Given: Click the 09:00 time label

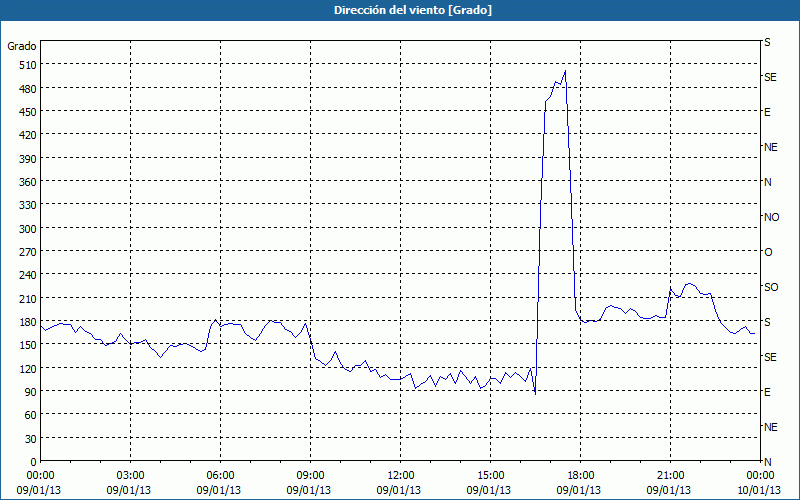Looking at the screenshot, I should click(310, 476).
